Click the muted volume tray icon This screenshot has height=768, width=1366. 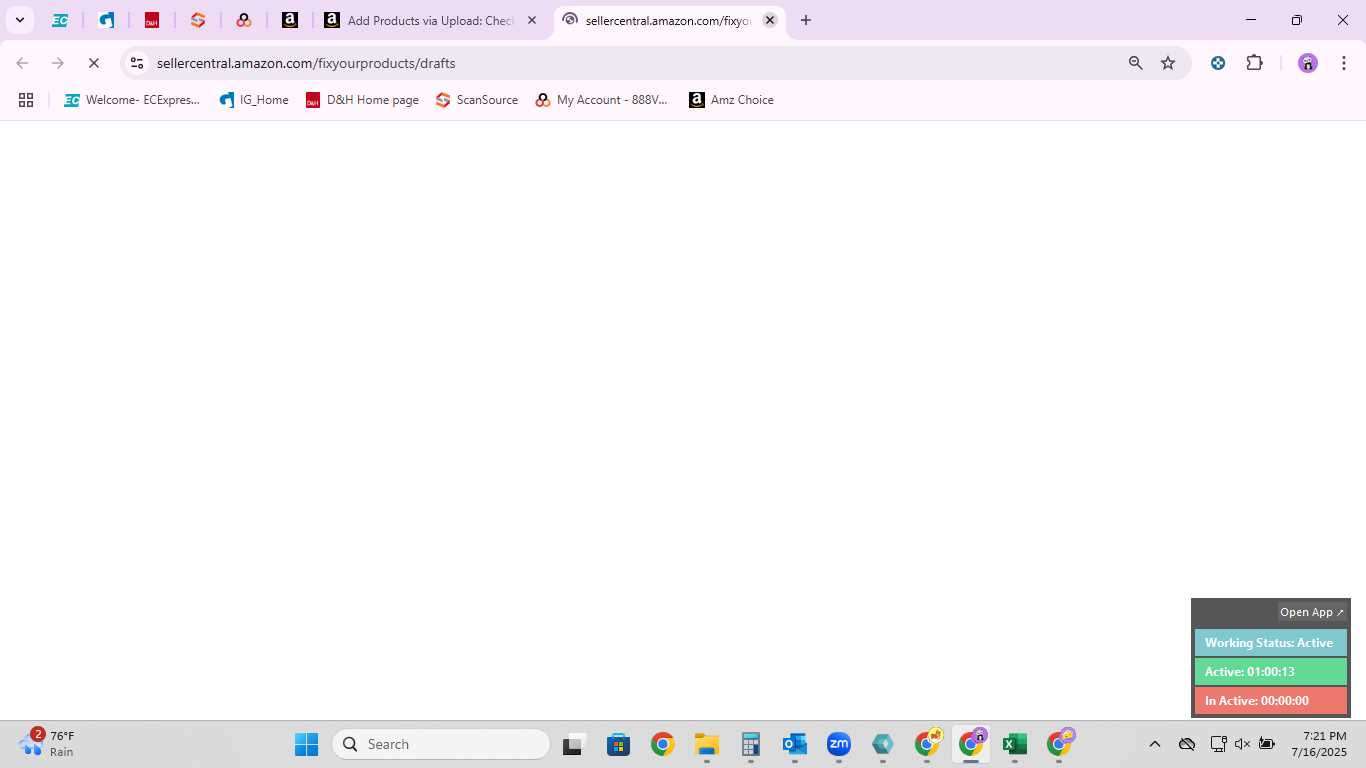tap(1243, 744)
